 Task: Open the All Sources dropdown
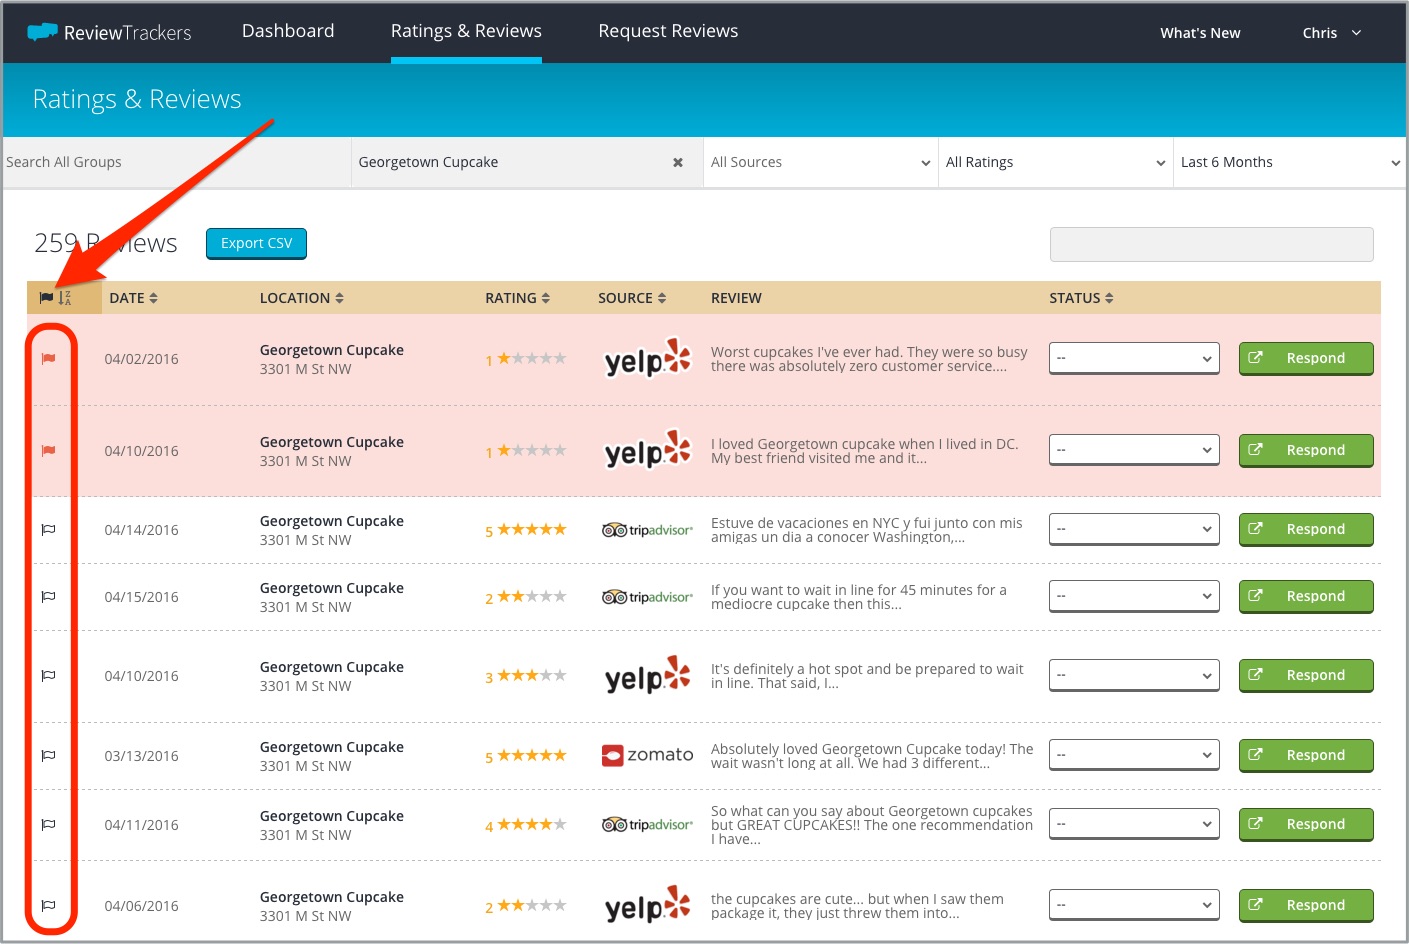click(x=820, y=162)
